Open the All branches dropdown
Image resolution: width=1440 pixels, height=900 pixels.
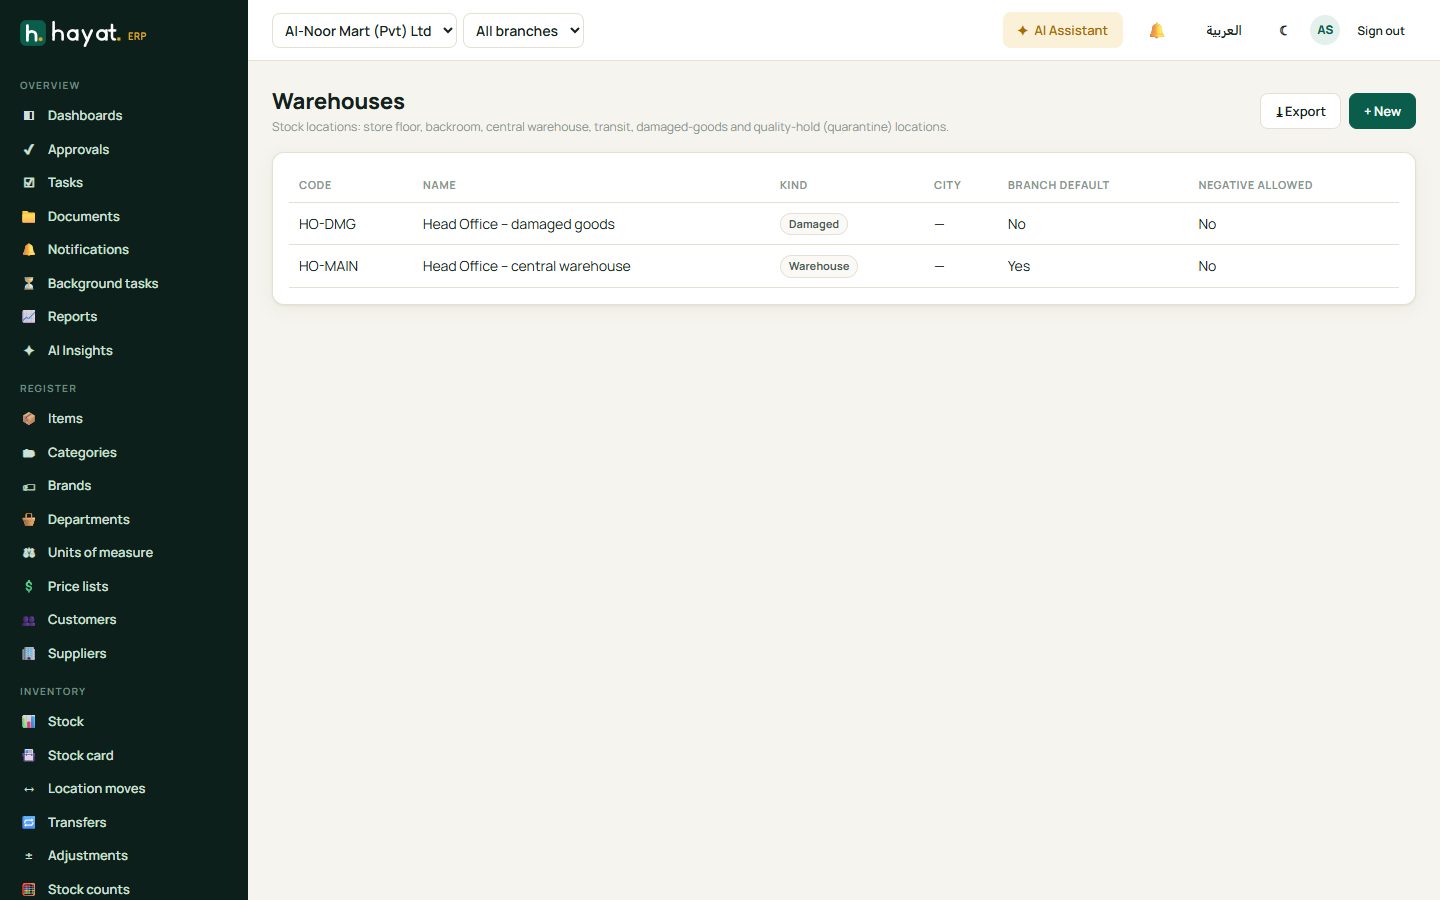click(523, 30)
